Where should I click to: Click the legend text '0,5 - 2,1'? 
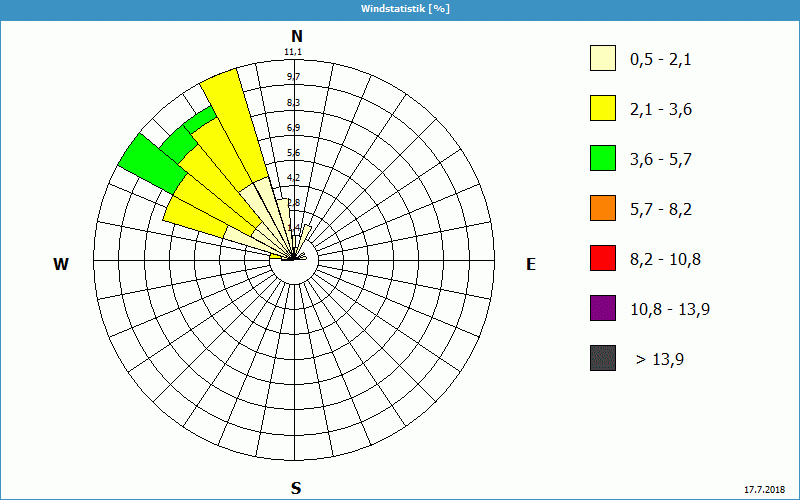point(661,60)
